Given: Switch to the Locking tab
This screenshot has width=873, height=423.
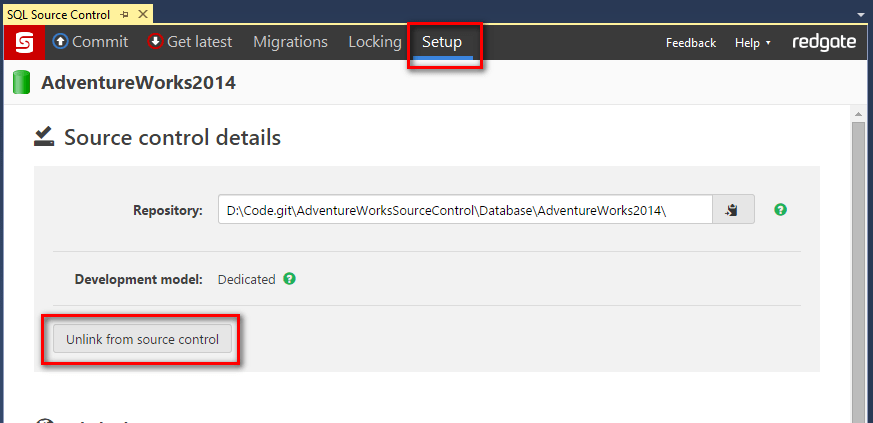Looking at the screenshot, I should (x=375, y=42).
